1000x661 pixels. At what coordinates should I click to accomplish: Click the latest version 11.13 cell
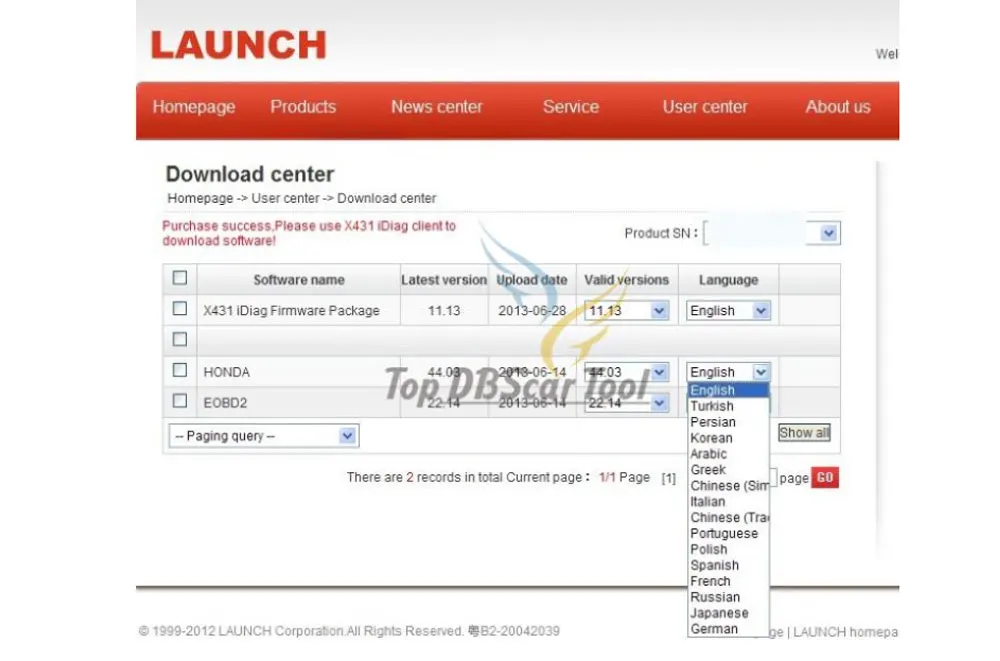click(444, 311)
